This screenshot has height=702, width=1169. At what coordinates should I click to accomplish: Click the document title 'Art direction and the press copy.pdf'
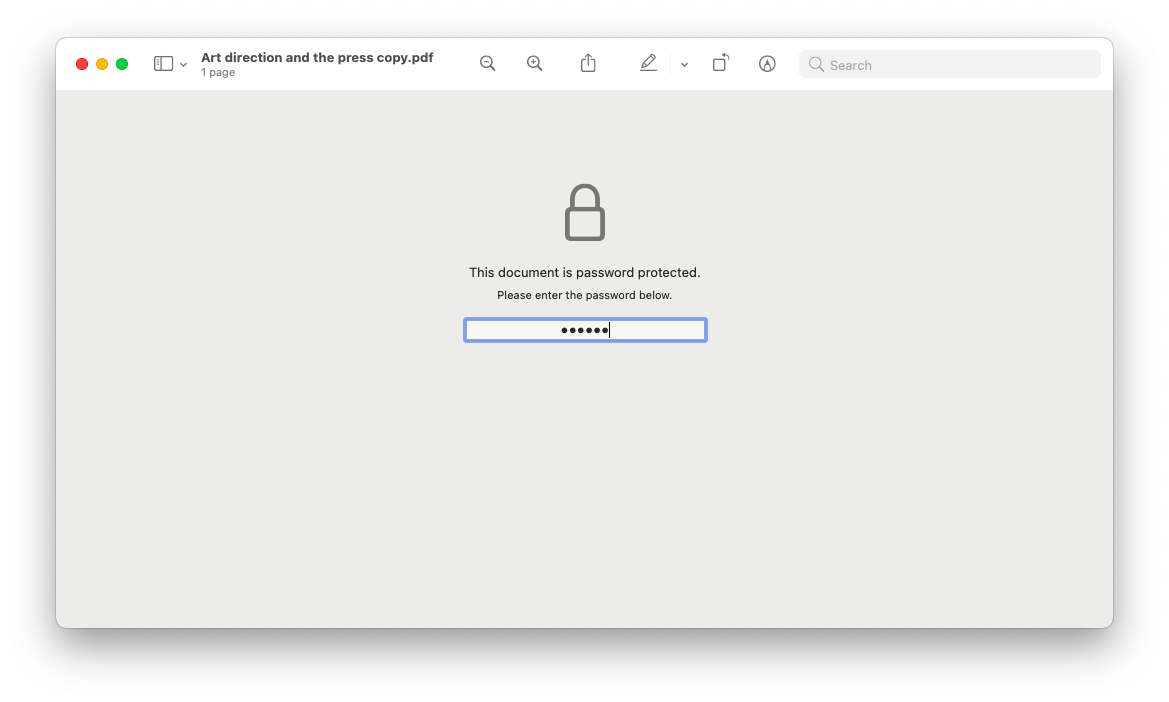pos(317,57)
